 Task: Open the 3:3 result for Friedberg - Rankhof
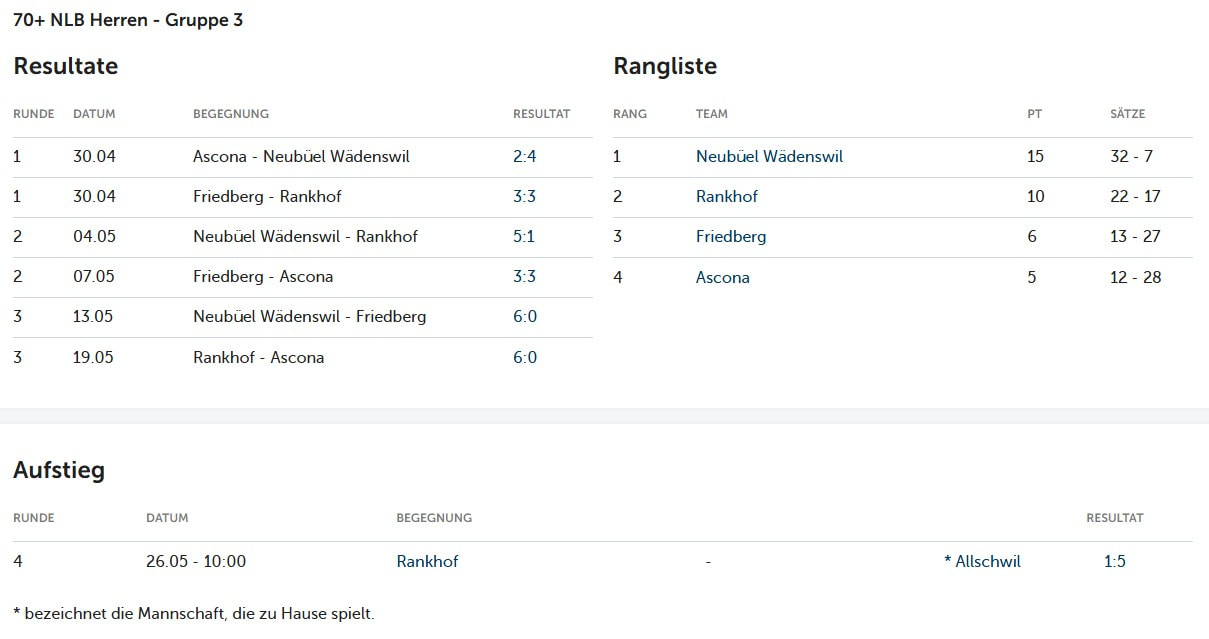click(525, 197)
